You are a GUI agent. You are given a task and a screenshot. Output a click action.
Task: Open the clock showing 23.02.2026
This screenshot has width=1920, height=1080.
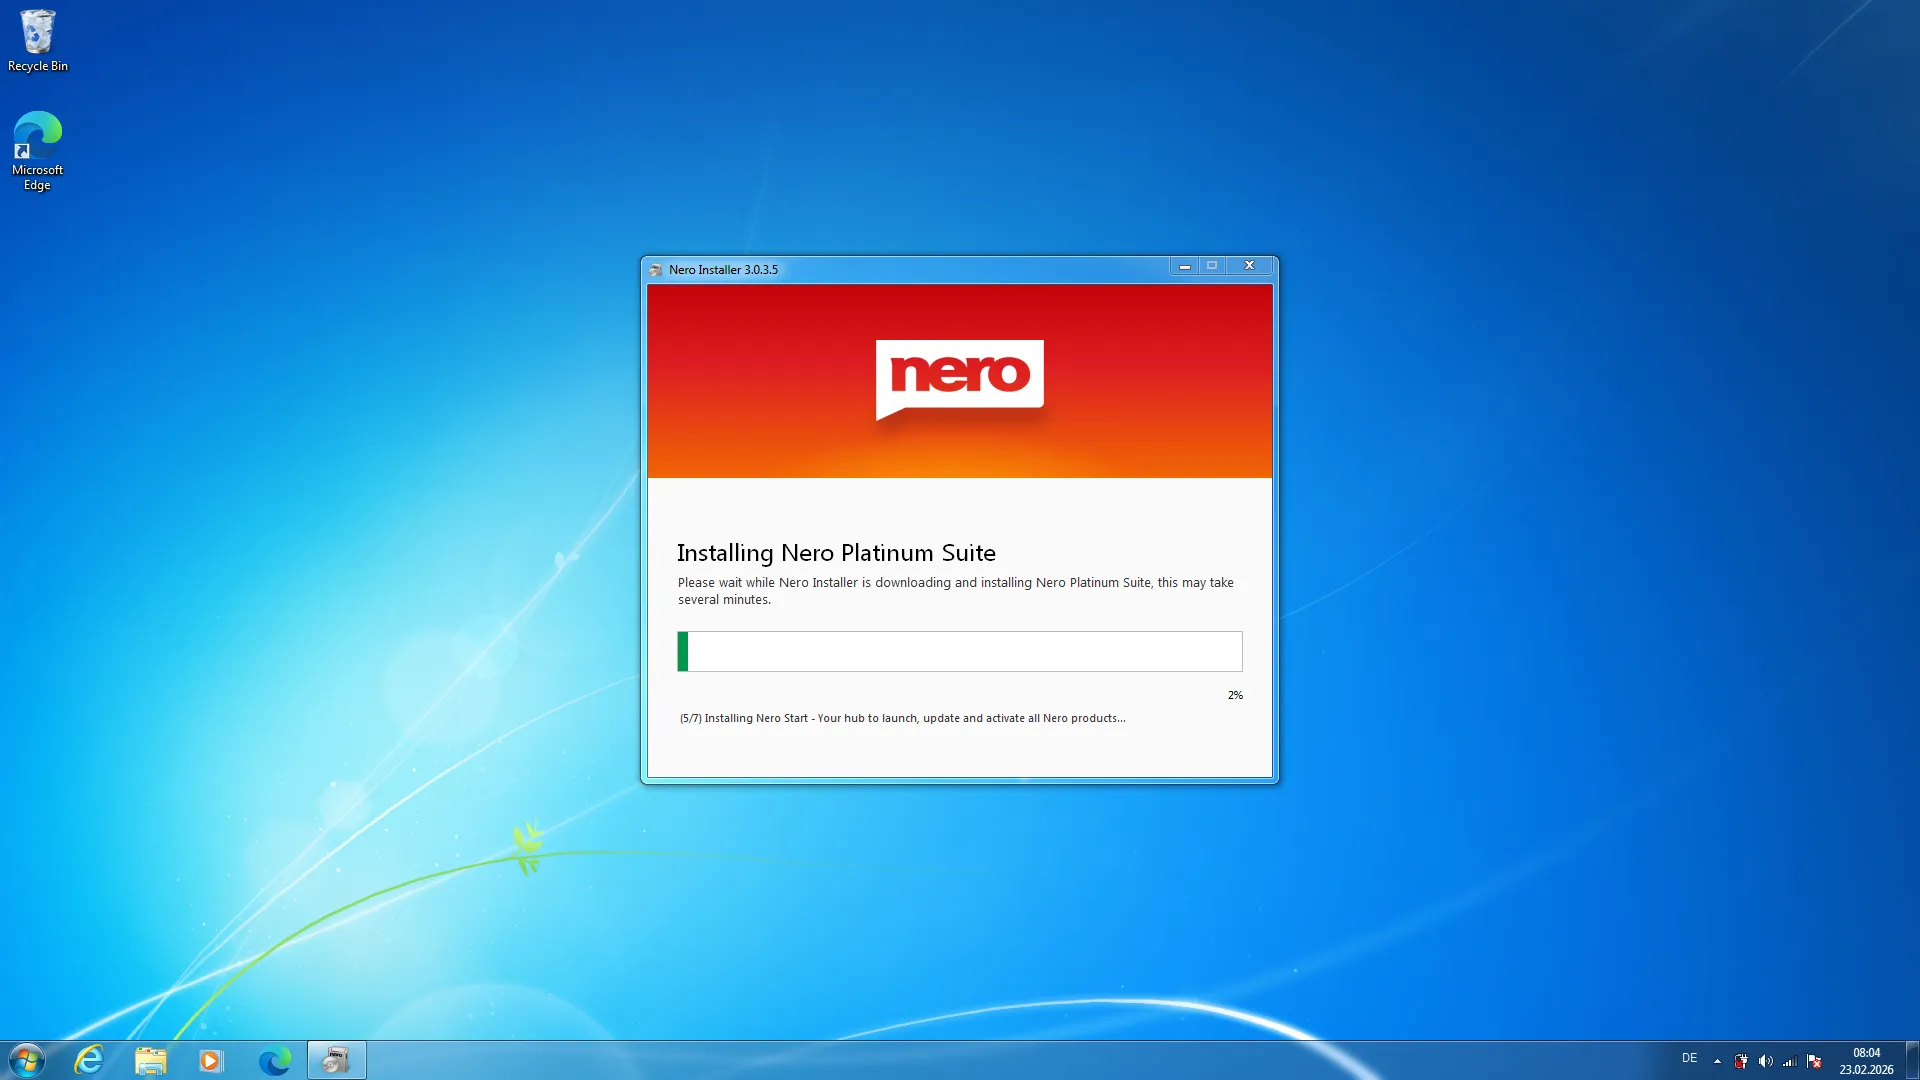point(1866,1060)
